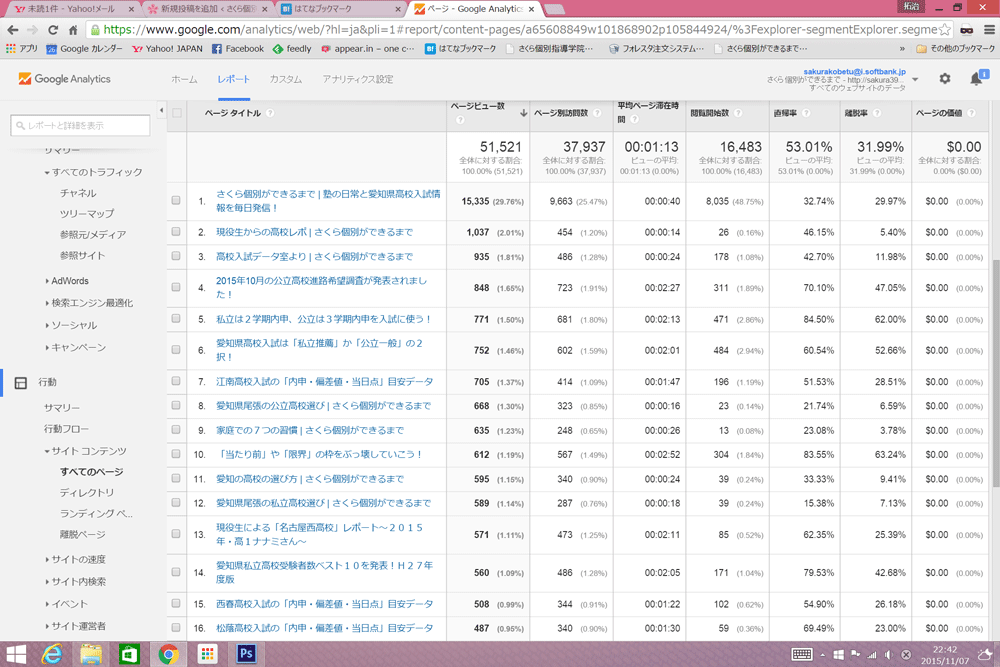Expand the AdWords section in sidebar

pyautogui.click(x=68, y=281)
